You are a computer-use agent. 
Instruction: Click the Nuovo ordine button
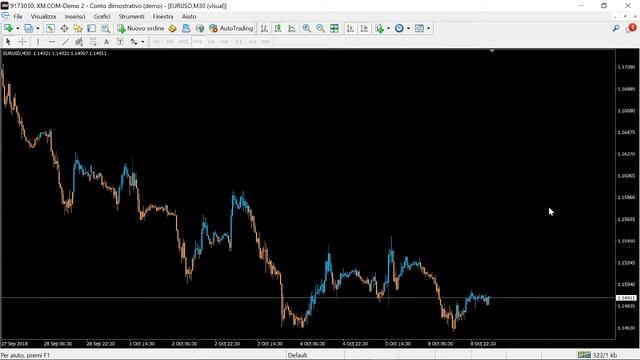(141, 28)
